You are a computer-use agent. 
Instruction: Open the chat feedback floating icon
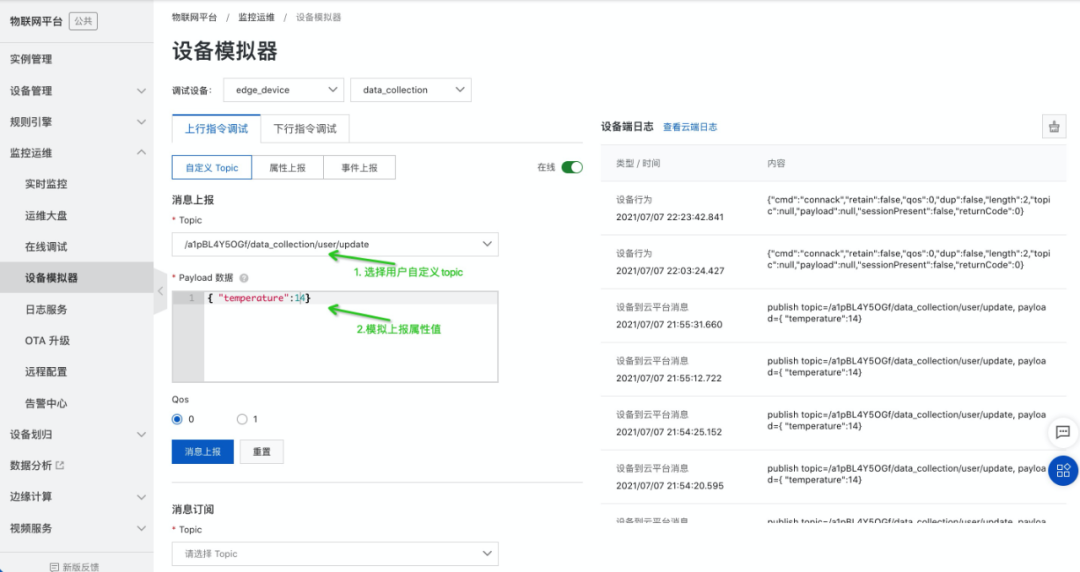[1063, 432]
